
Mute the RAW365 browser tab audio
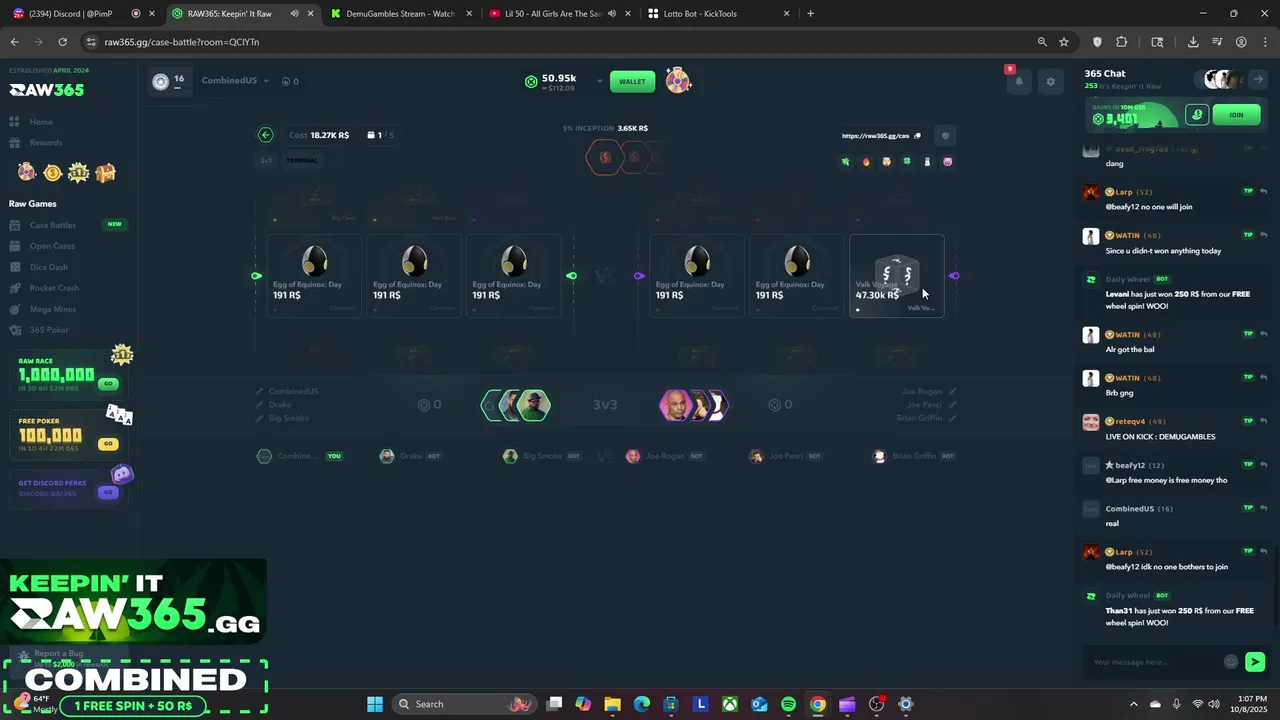click(294, 14)
